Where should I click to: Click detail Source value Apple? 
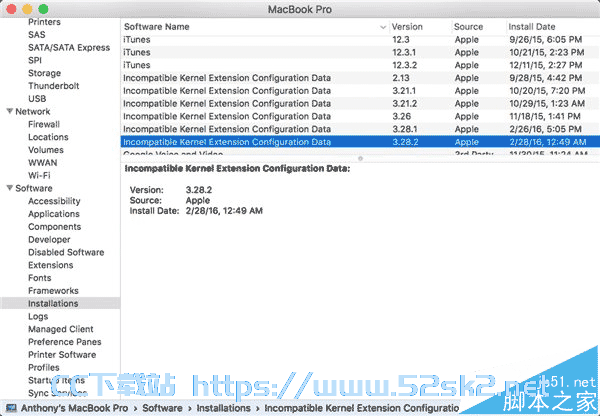pyautogui.click(x=198, y=200)
